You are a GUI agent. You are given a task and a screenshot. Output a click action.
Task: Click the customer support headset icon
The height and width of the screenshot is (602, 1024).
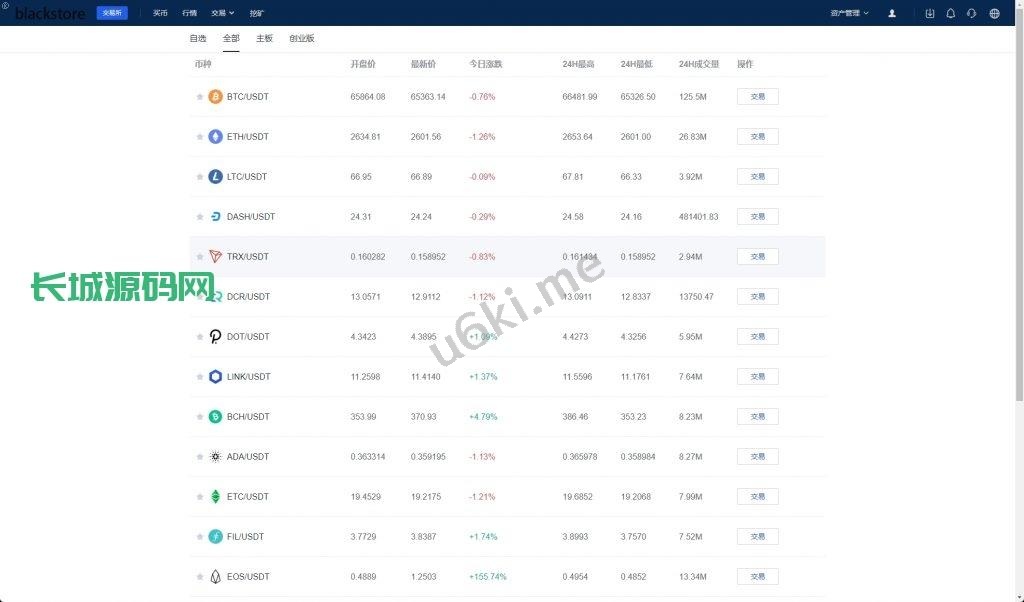click(971, 13)
